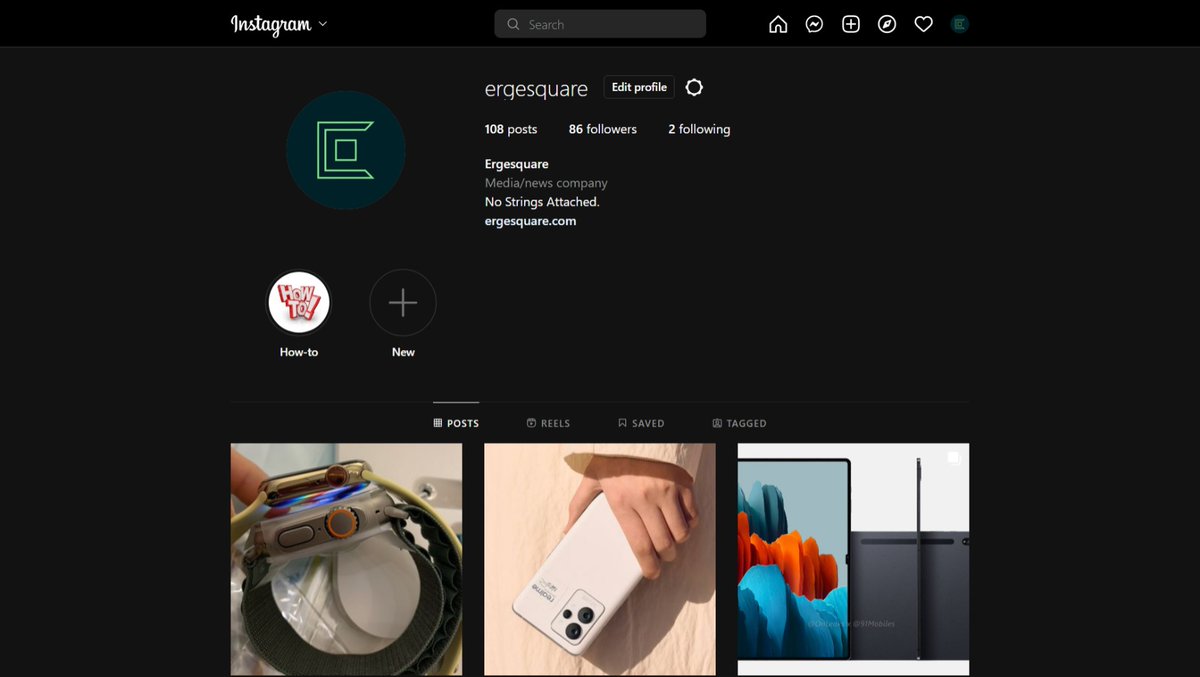This screenshot has width=1200, height=677.
Task: Open the ergesquare.com website link
Action: point(530,221)
